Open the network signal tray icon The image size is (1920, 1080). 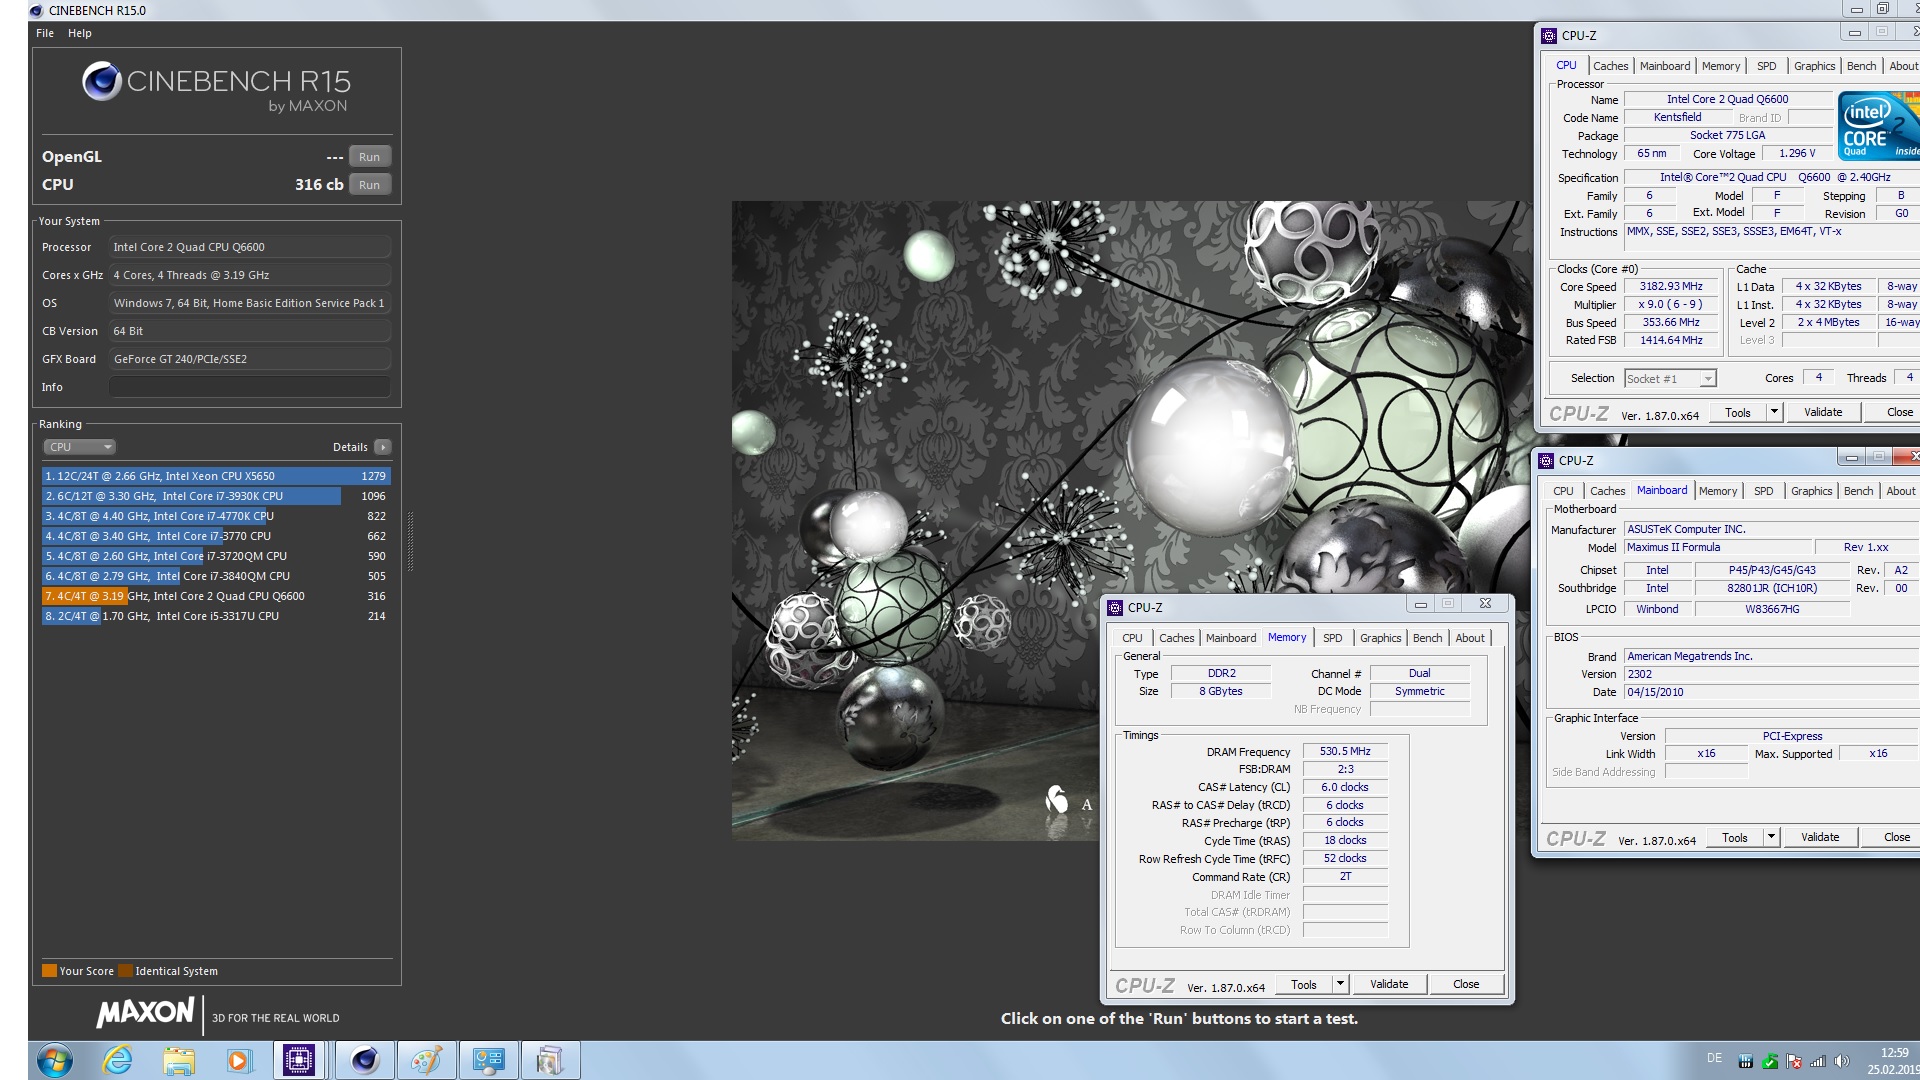pyautogui.click(x=1818, y=1062)
